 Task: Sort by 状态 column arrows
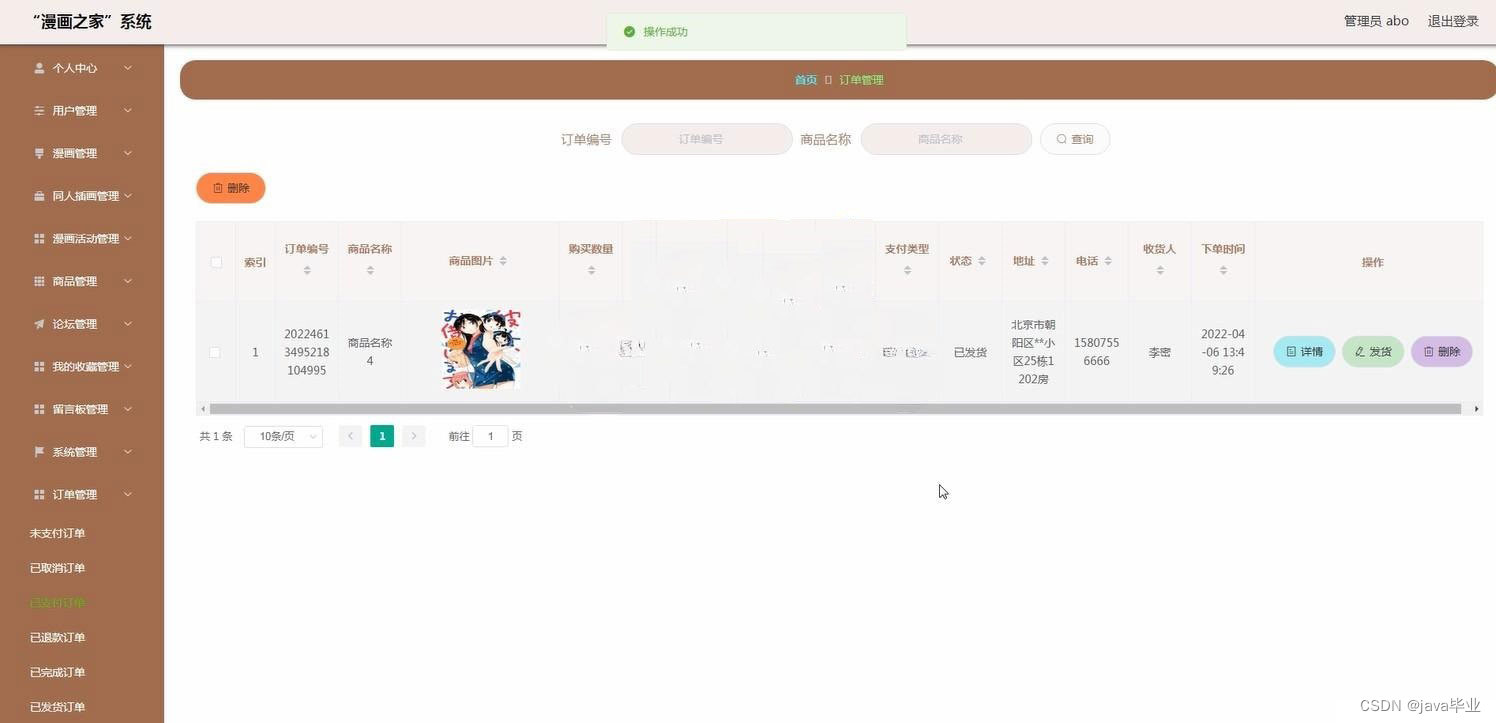[982, 261]
